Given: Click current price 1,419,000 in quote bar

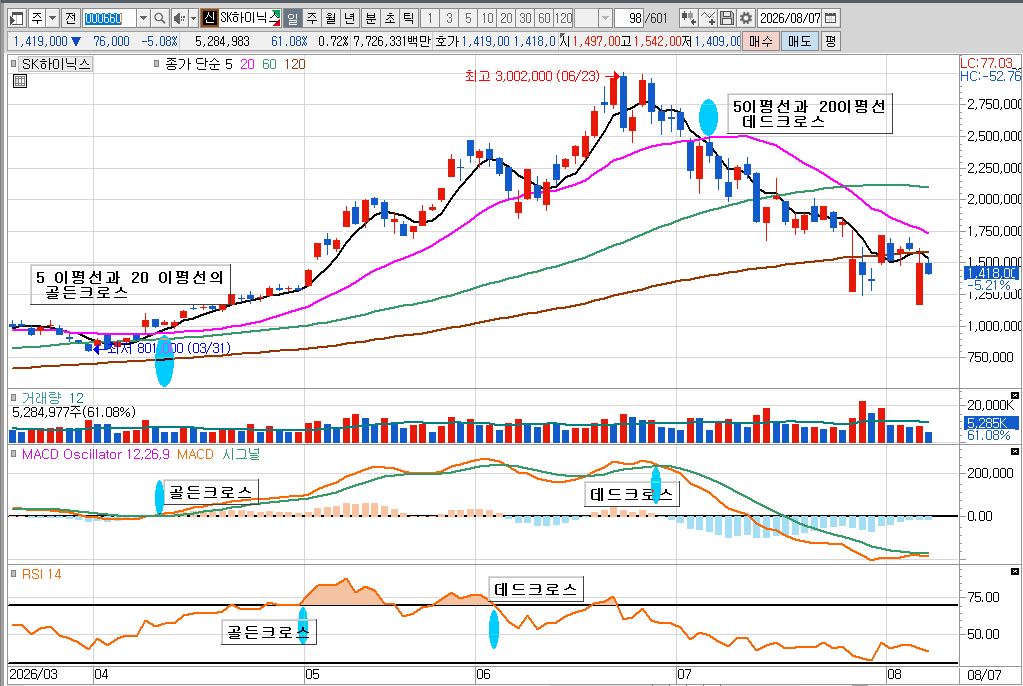Looking at the screenshot, I should [40, 41].
